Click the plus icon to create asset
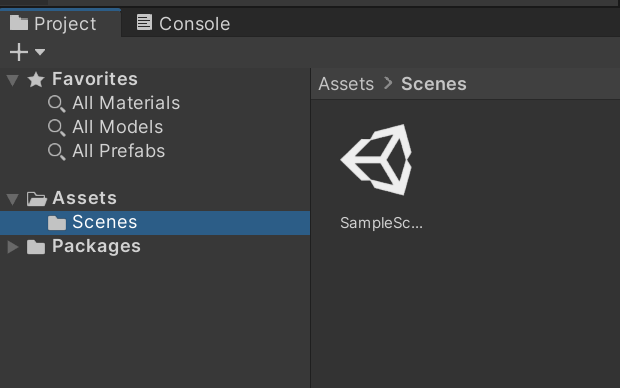Image resolution: width=620 pixels, height=388 pixels. [19, 52]
